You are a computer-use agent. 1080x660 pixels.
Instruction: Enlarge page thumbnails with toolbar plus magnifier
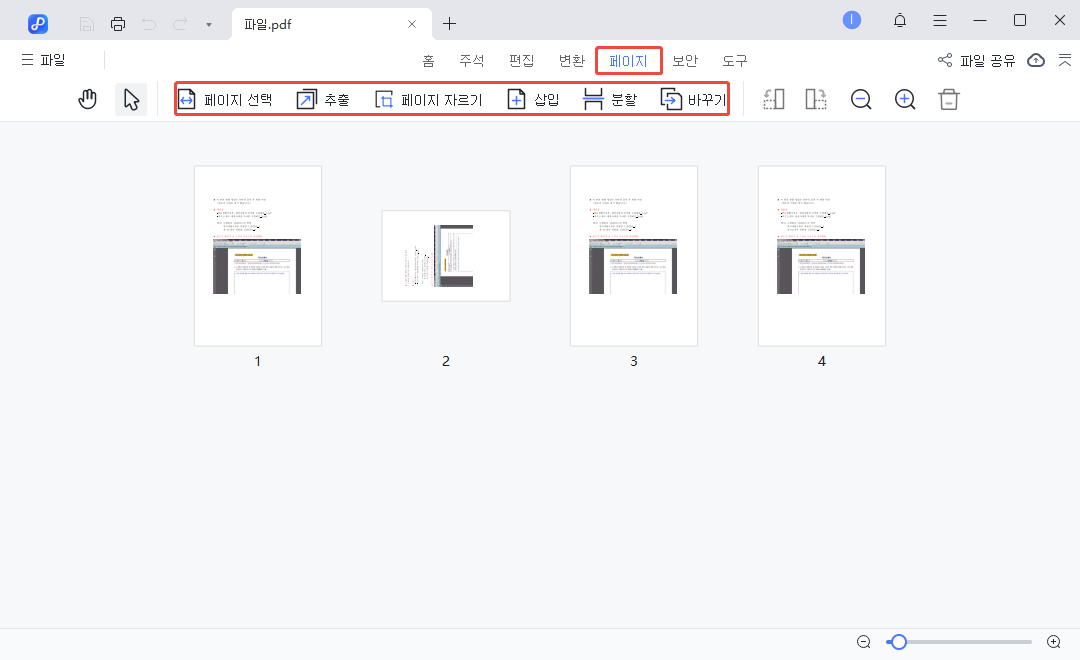(x=905, y=99)
